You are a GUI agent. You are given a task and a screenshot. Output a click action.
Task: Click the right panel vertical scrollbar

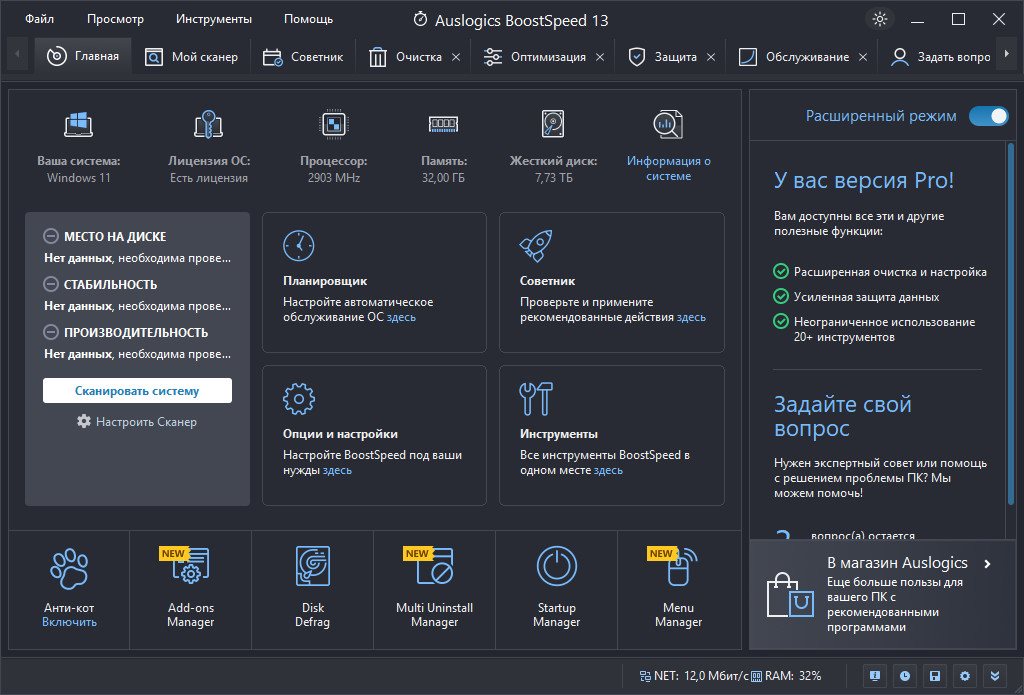click(x=1011, y=323)
